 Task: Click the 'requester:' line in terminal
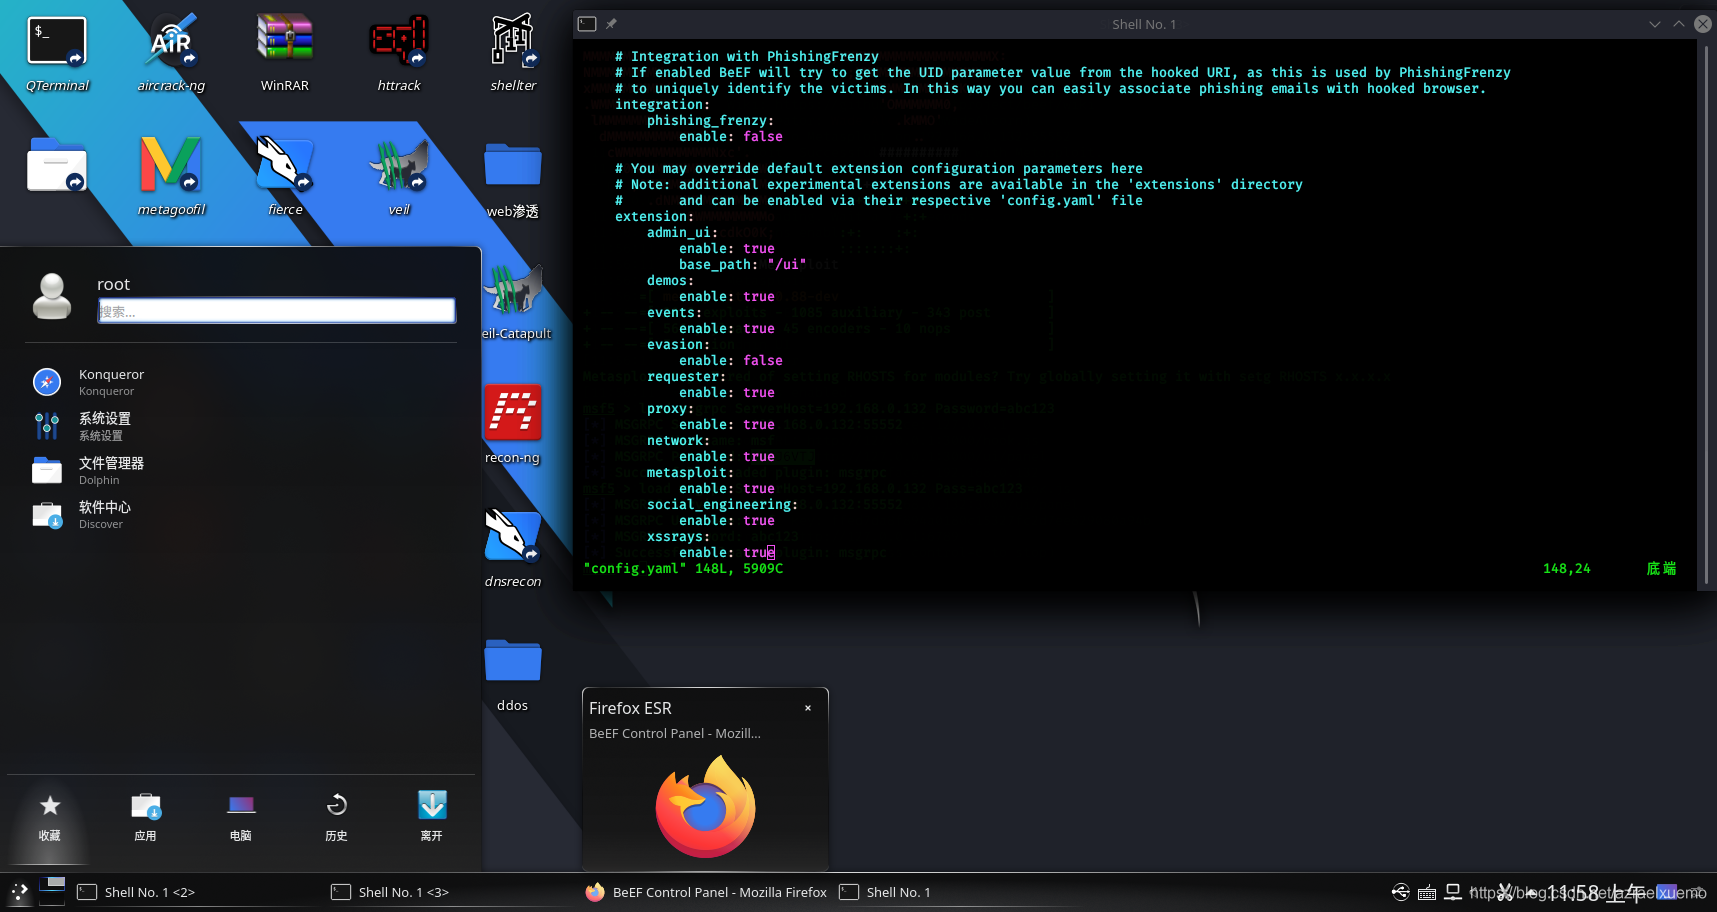click(x=686, y=376)
